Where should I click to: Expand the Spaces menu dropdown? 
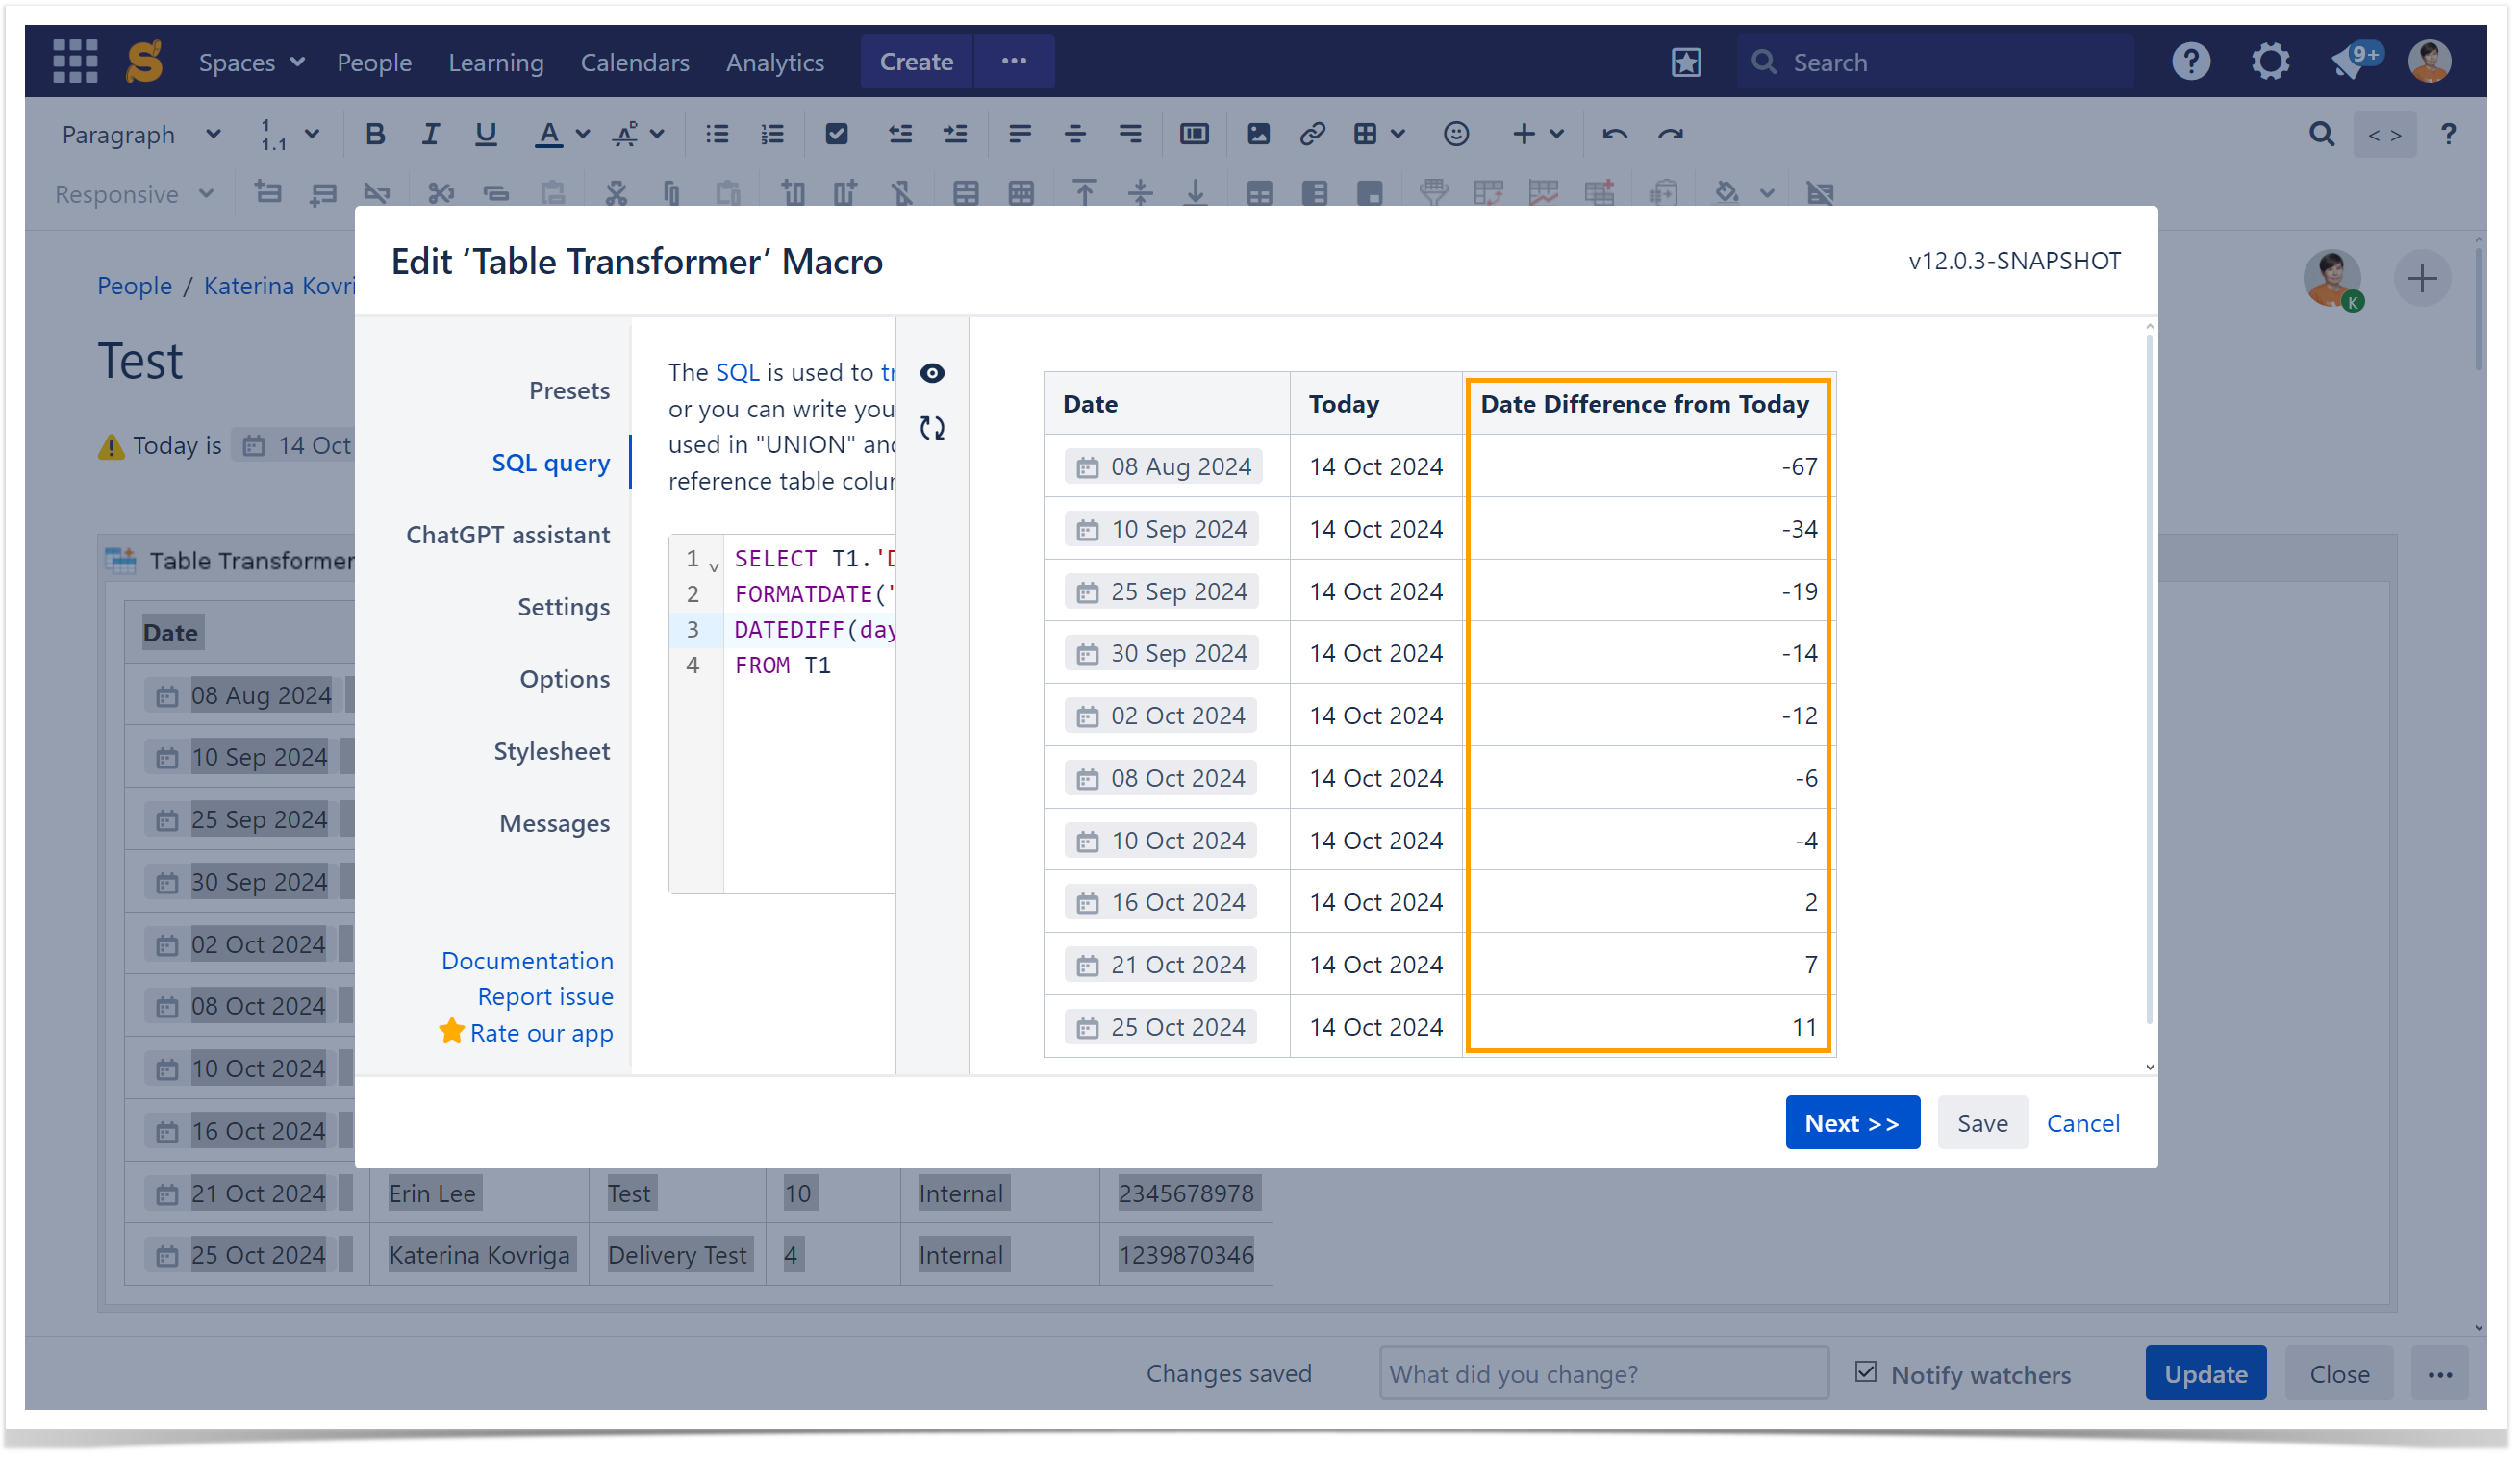coord(251,62)
